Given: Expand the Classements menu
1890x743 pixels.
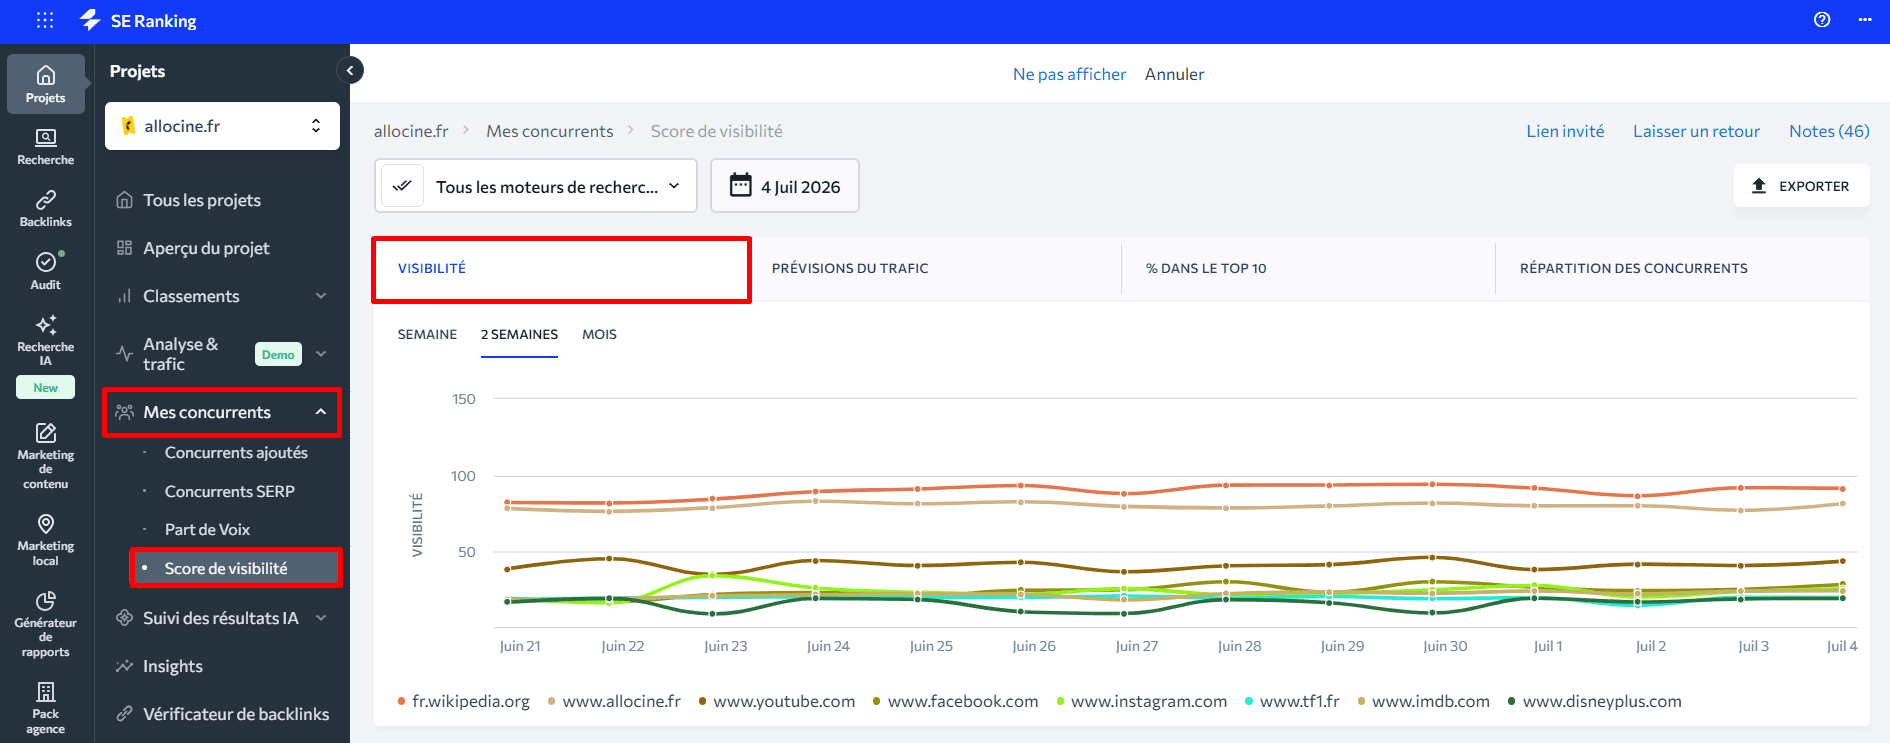Looking at the screenshot, I should click(222, 296).
